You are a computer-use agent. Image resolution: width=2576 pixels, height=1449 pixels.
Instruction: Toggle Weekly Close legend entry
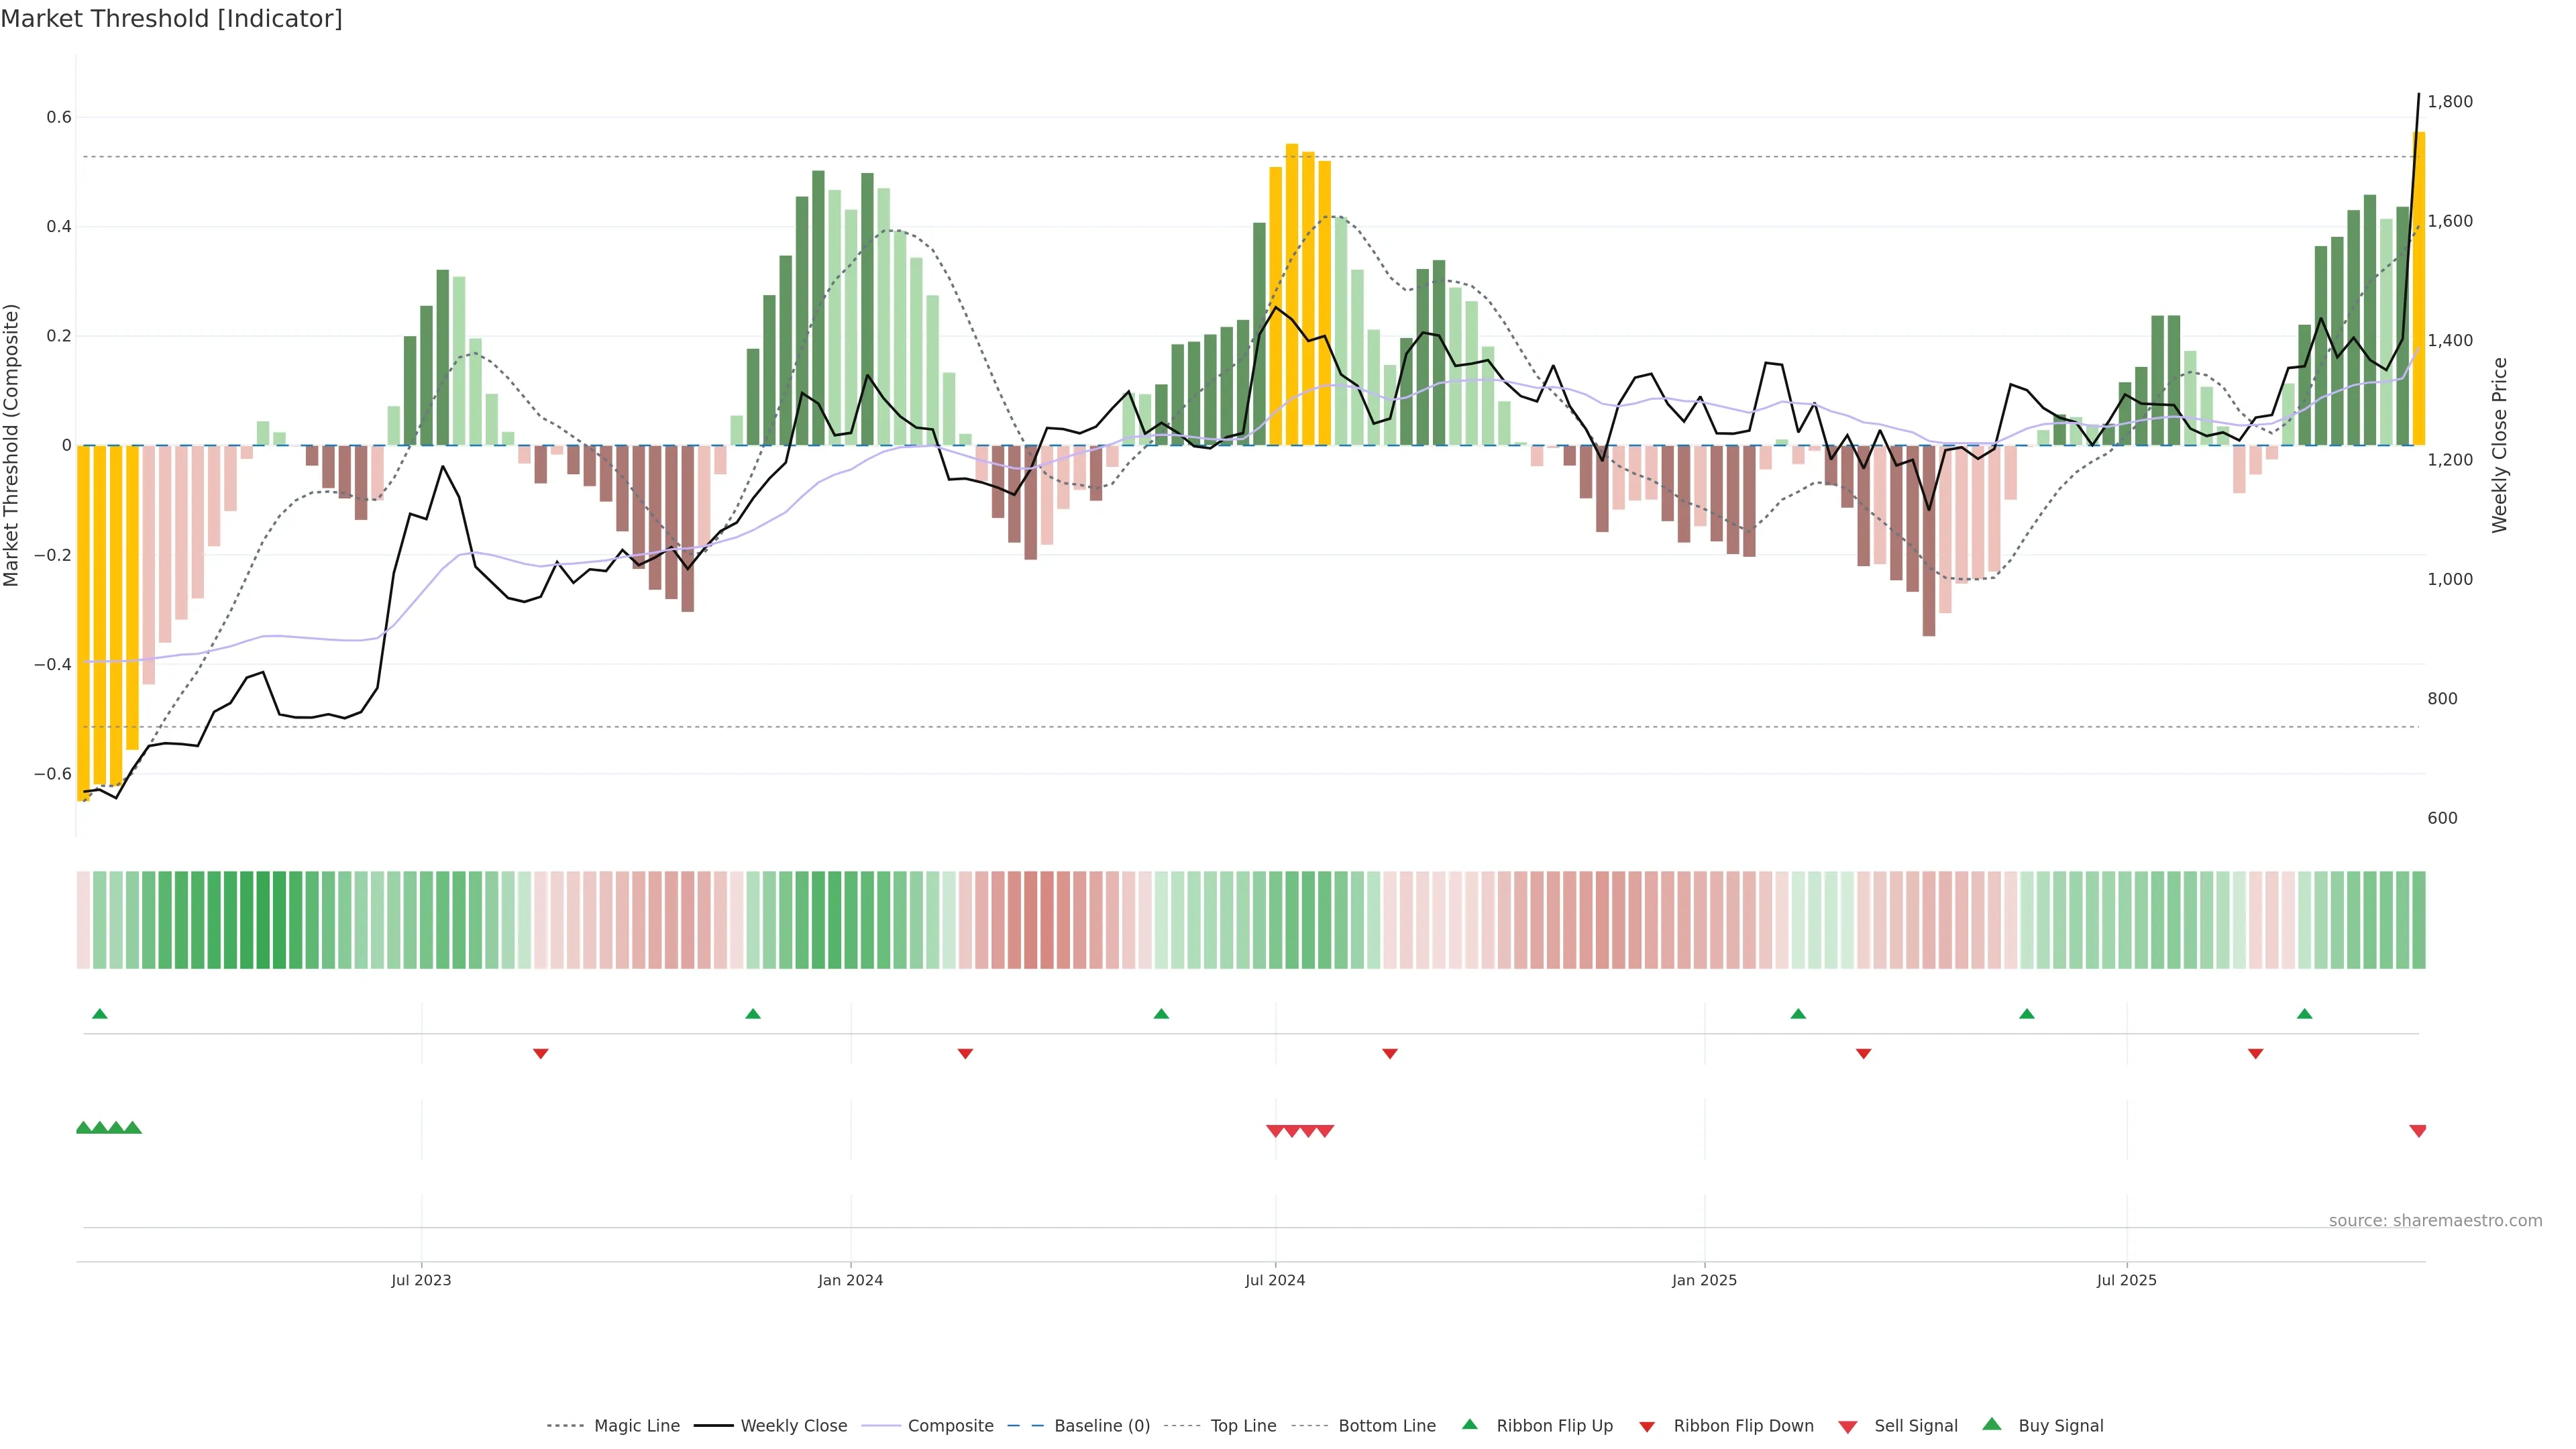793,1426
